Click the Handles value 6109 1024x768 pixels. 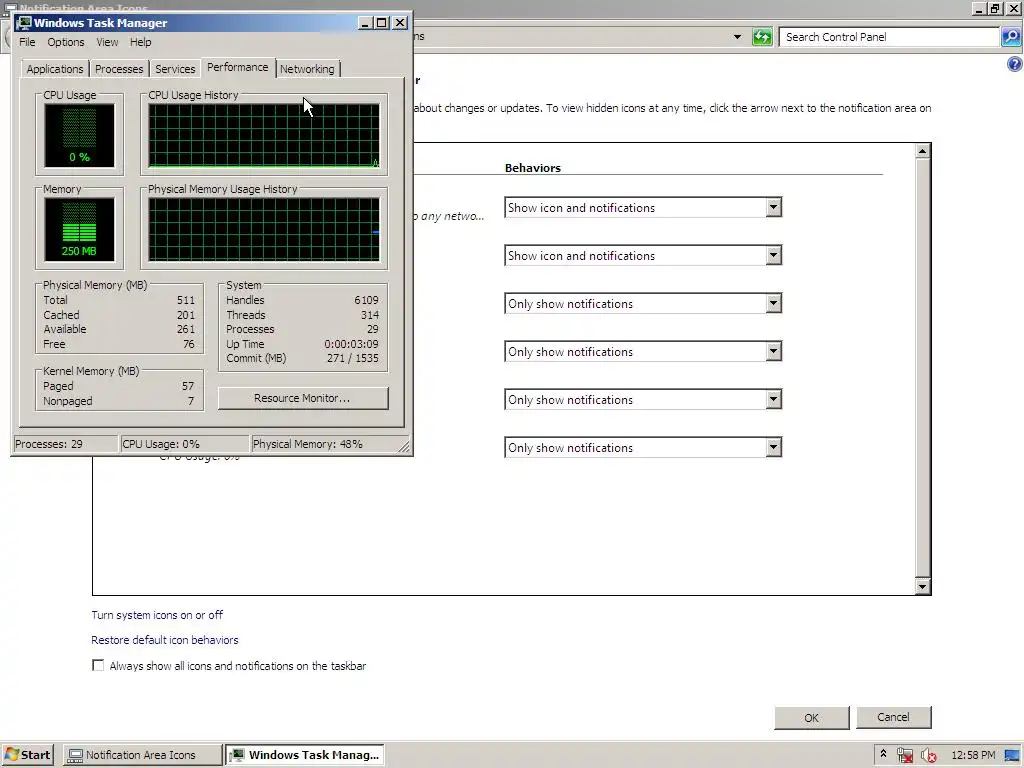[x=366, y=300]
